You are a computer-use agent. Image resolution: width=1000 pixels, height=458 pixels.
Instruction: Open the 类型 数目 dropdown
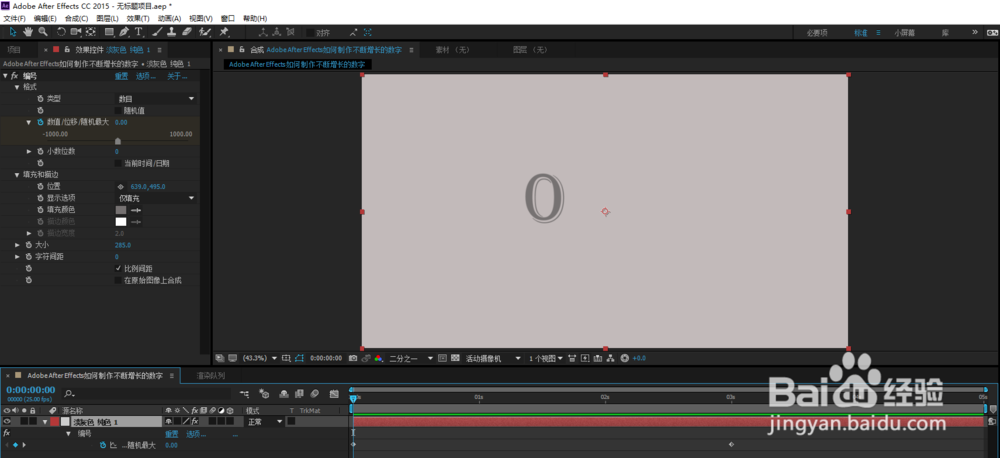(x=156, y=99)
